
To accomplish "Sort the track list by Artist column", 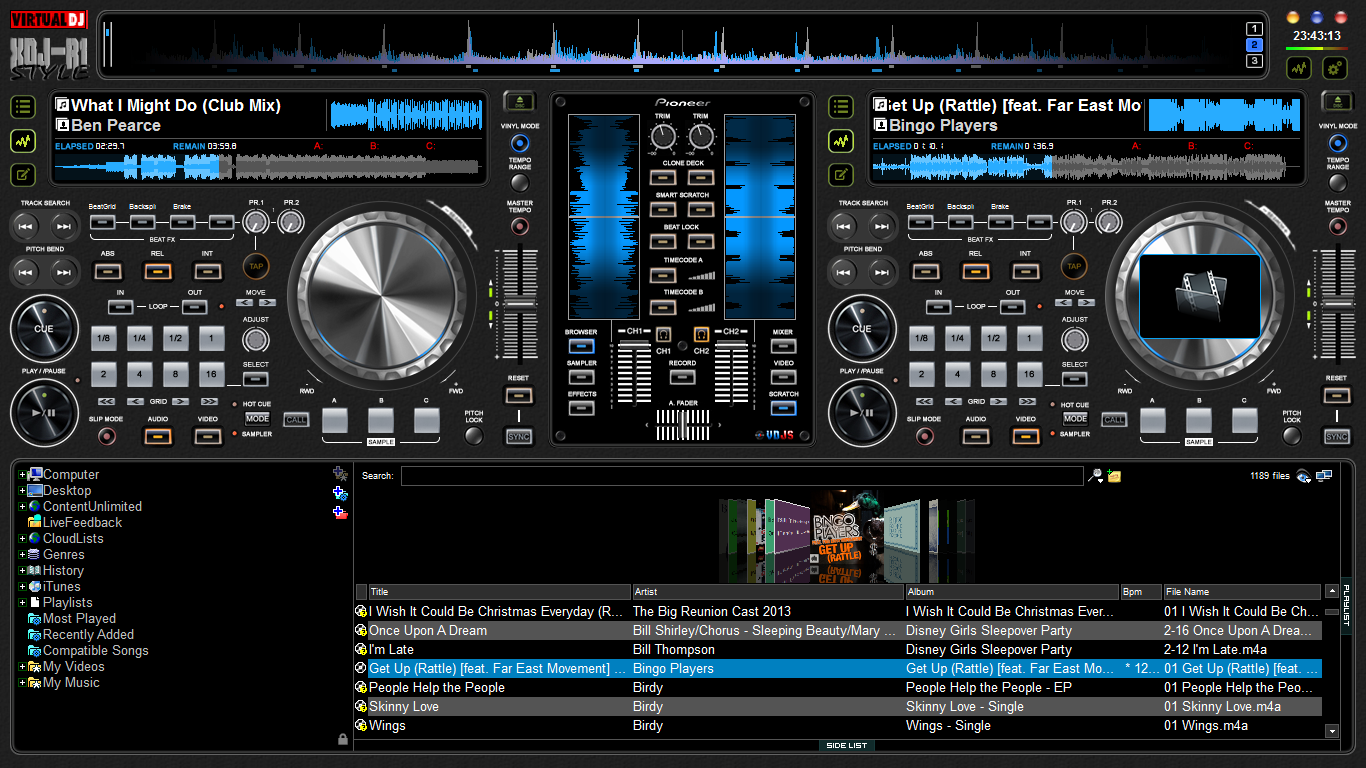I will [x=768, y=592].
